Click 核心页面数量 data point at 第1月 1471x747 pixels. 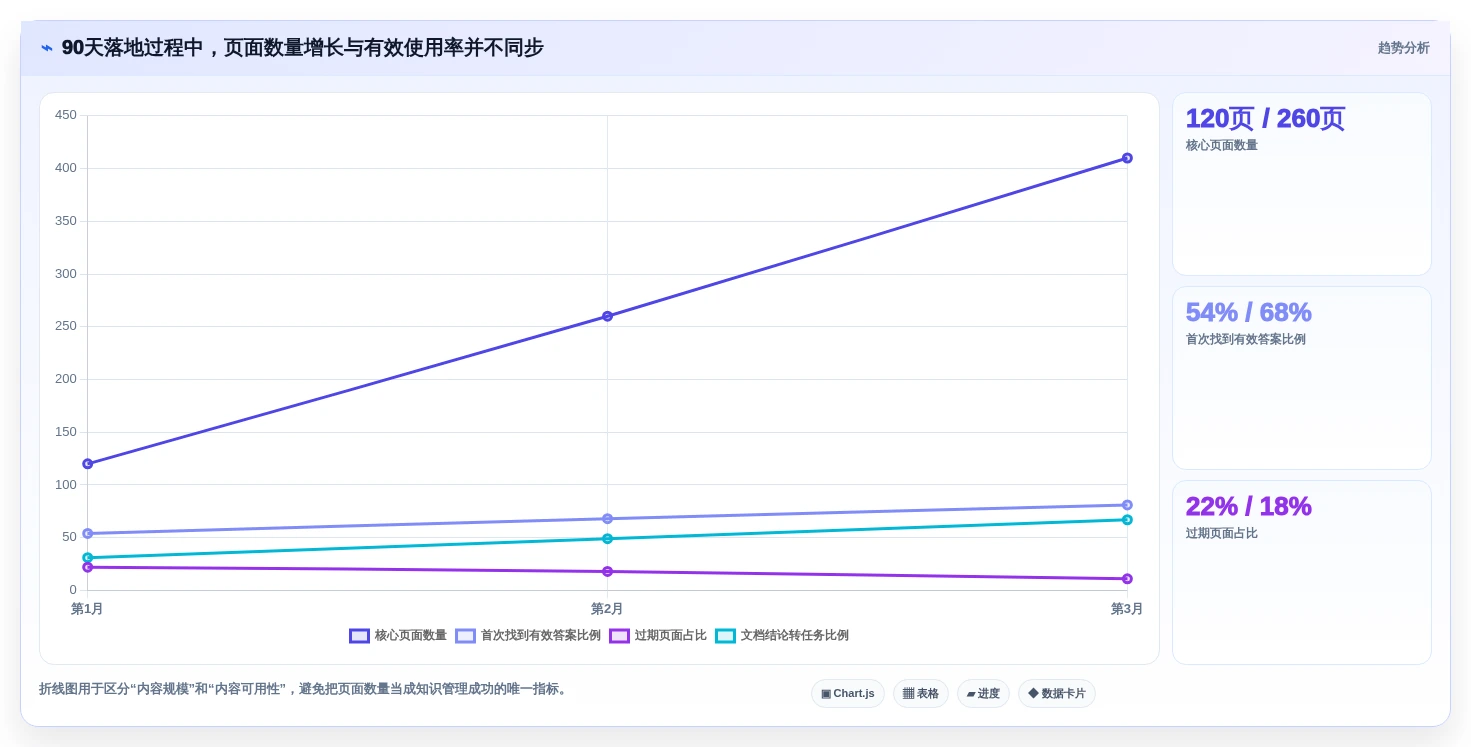point(87,464)
